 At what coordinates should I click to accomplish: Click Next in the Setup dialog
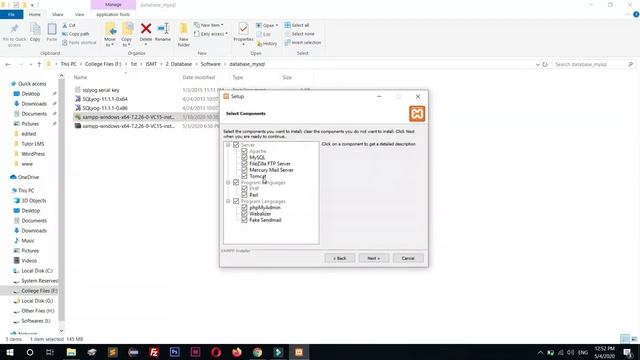(373, 258)
